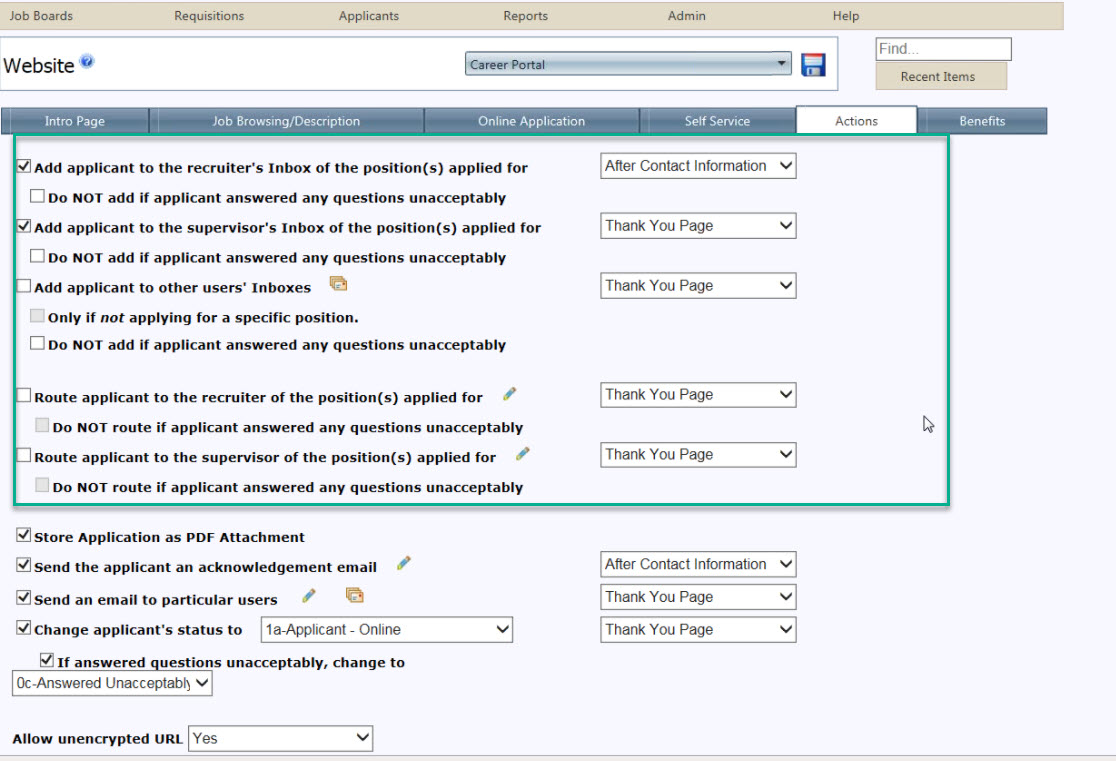This screenshot has width=1116, height=761.
Task: Click the Find search field
Action: tap(943, 49)
